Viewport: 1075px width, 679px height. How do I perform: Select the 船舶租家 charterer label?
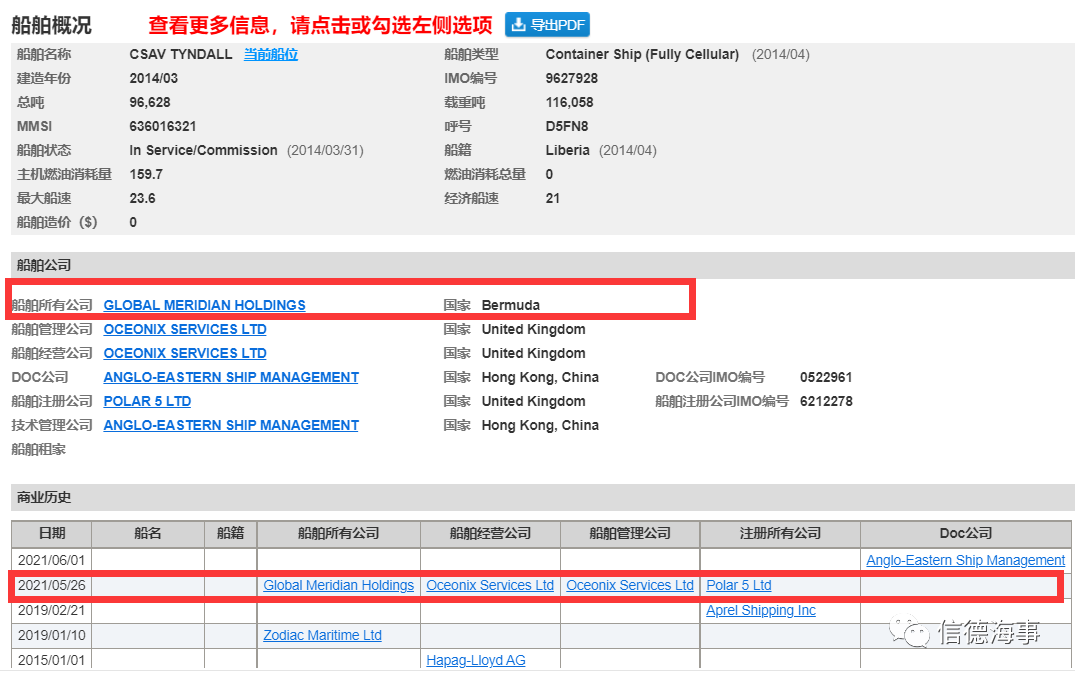click(39, 449)
